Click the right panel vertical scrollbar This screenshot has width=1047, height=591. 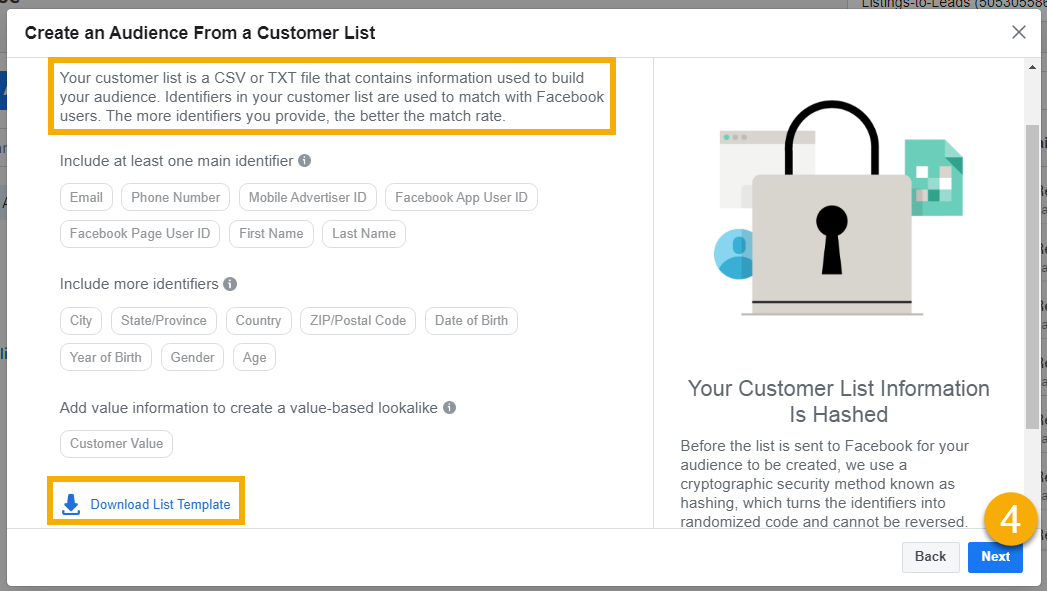click(x=1032, y=276)
